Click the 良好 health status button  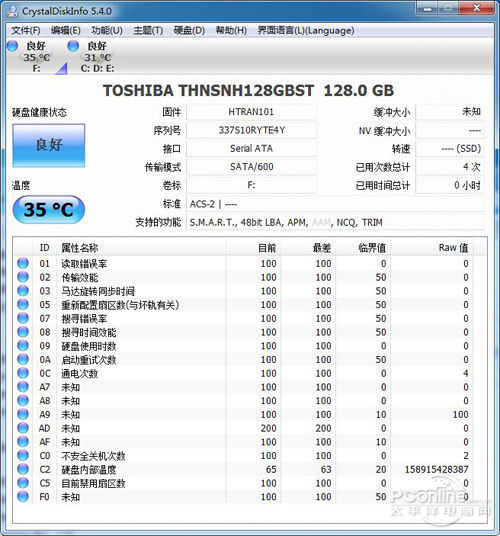point(49,145)
